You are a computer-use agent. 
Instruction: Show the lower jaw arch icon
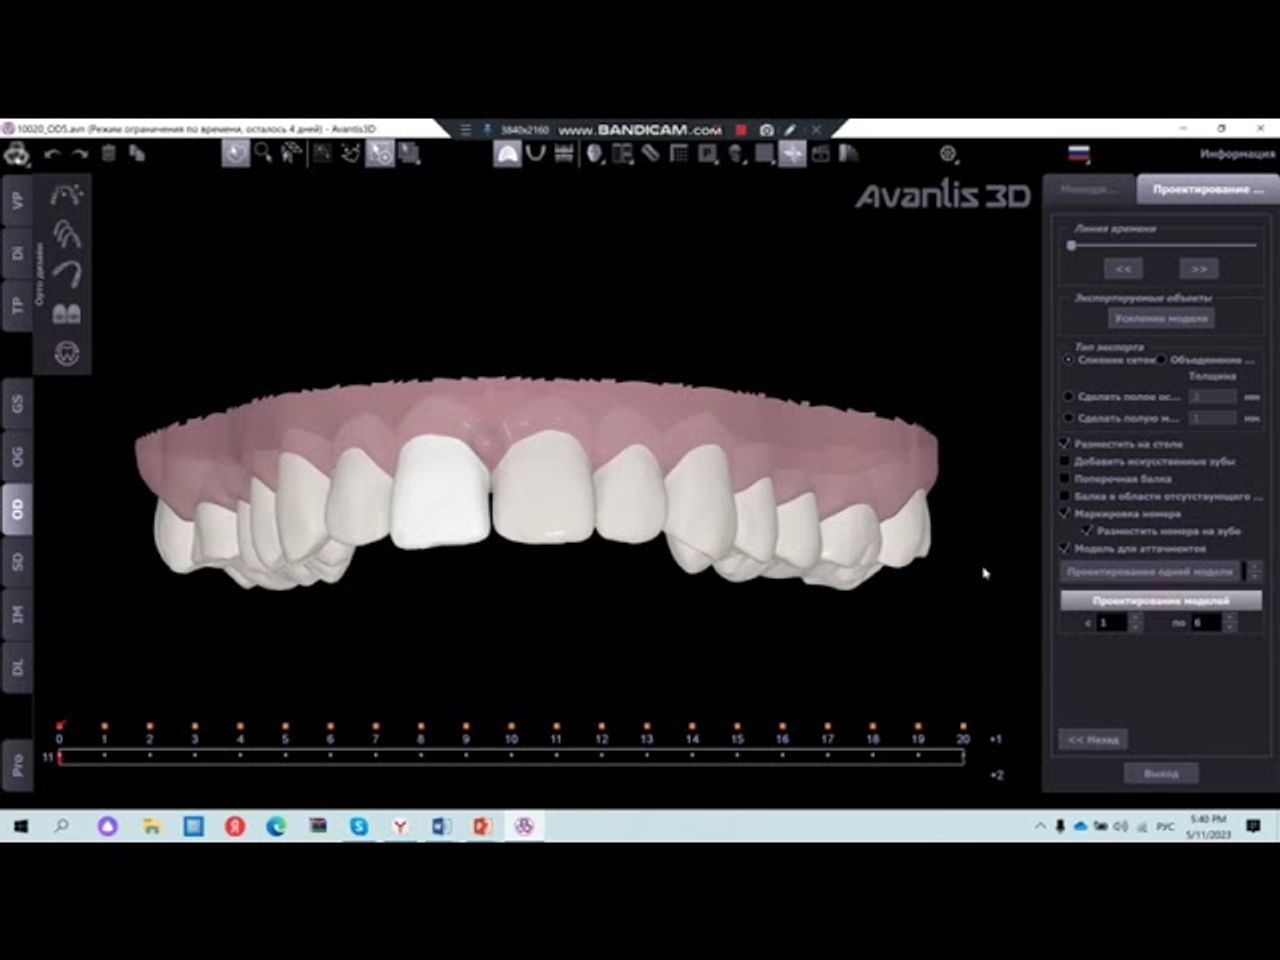pos(535,154)
